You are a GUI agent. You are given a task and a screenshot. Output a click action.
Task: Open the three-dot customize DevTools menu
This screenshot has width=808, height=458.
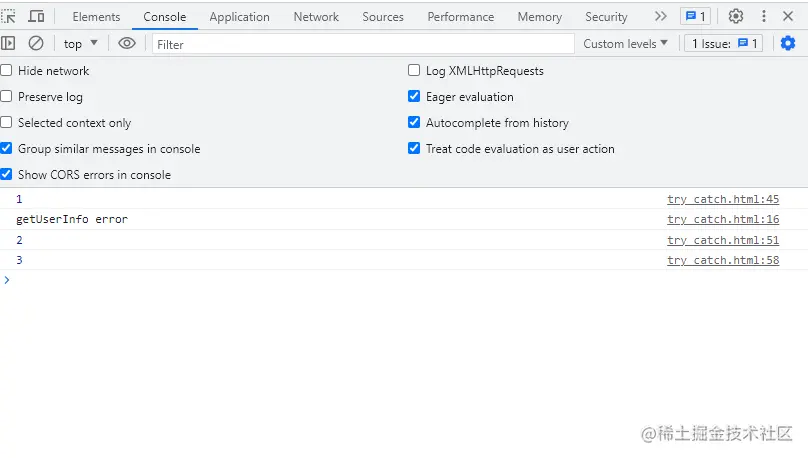[764, 16]
